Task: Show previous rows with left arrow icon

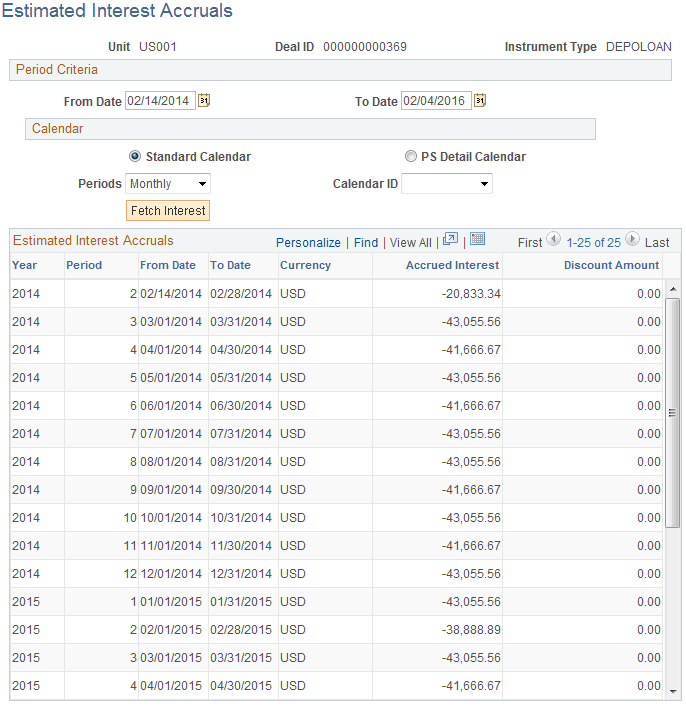Action: pyautogui.click(x=553, y=239)
